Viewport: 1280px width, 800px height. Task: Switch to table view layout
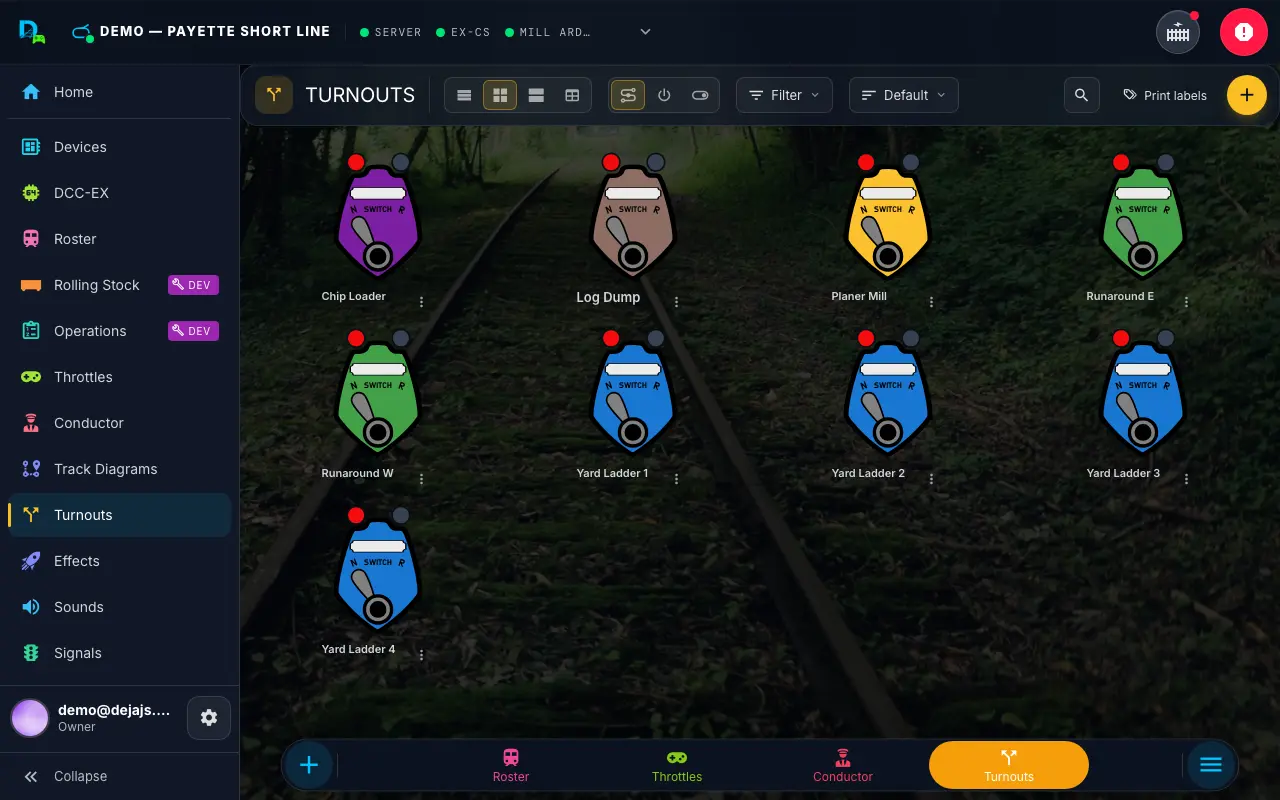572,95
